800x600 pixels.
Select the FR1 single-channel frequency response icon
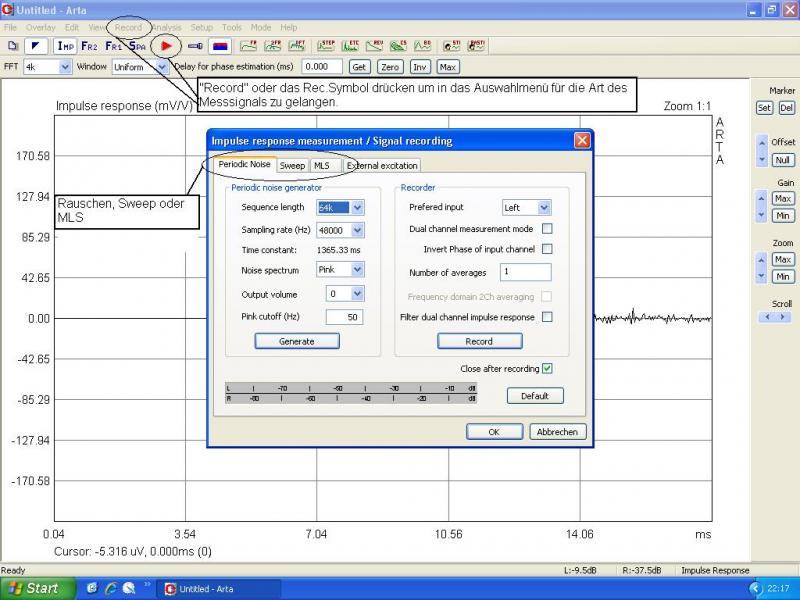pyautogui.click(x=114, y=46)
